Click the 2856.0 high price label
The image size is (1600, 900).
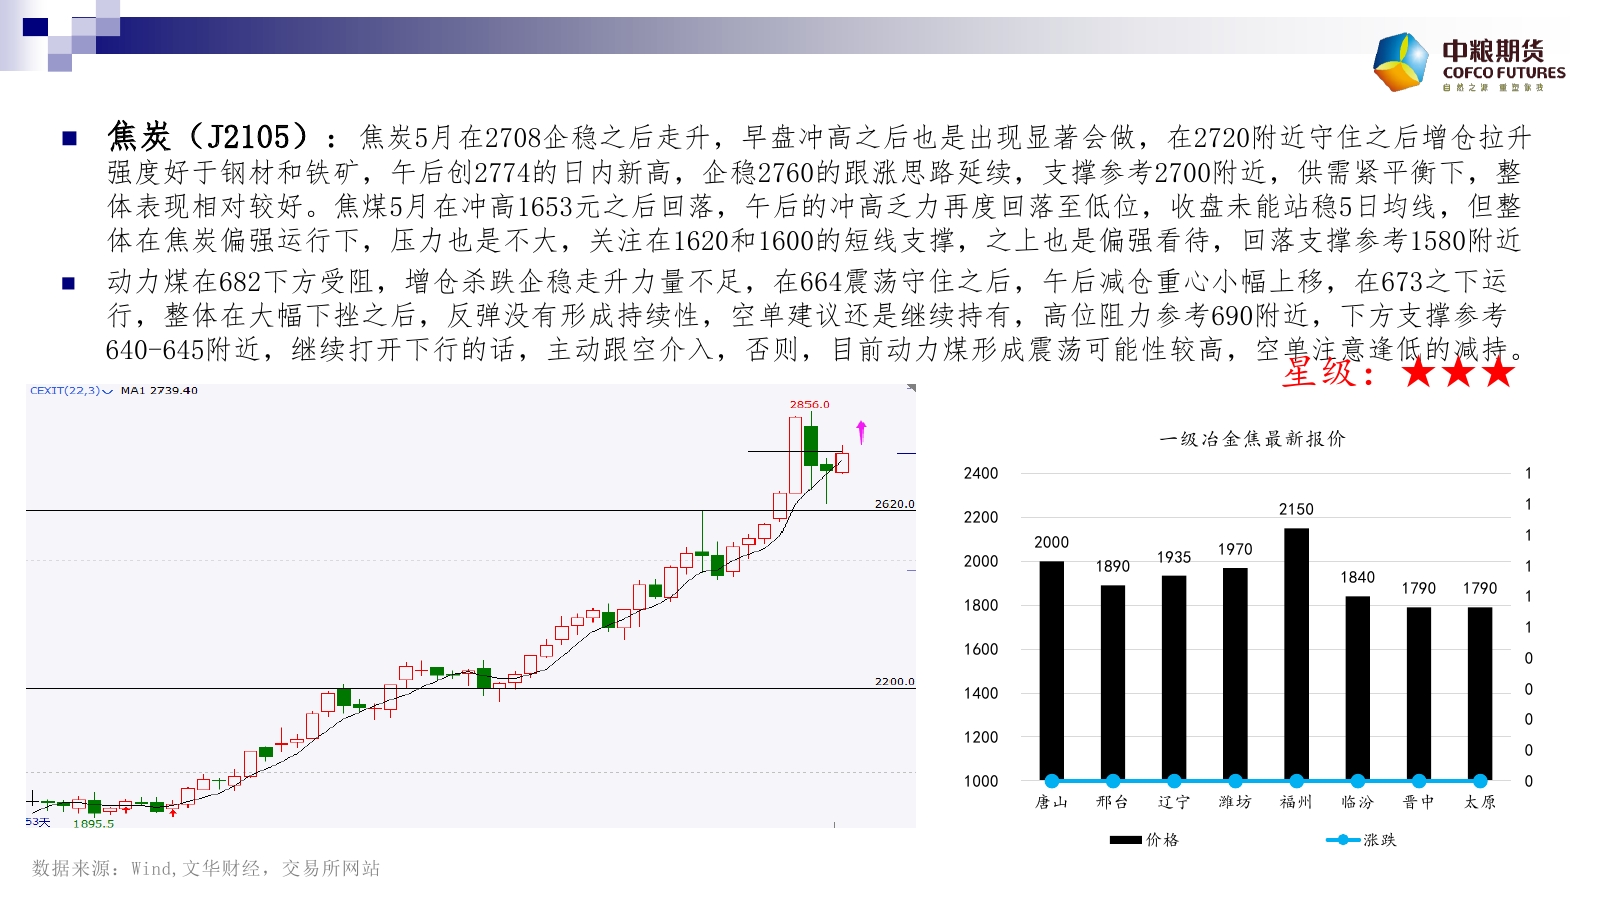pyautogui.click(x=809, y=405)
